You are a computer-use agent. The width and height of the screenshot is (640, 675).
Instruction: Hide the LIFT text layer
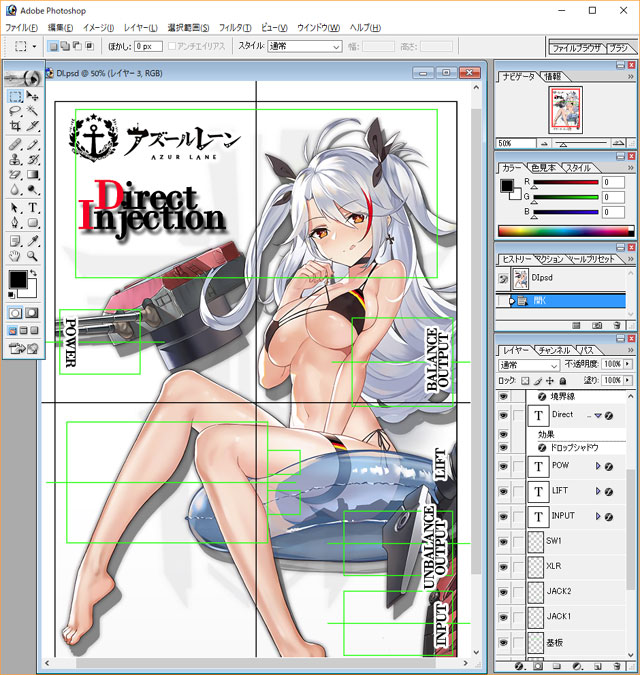[x=503, y=492]
